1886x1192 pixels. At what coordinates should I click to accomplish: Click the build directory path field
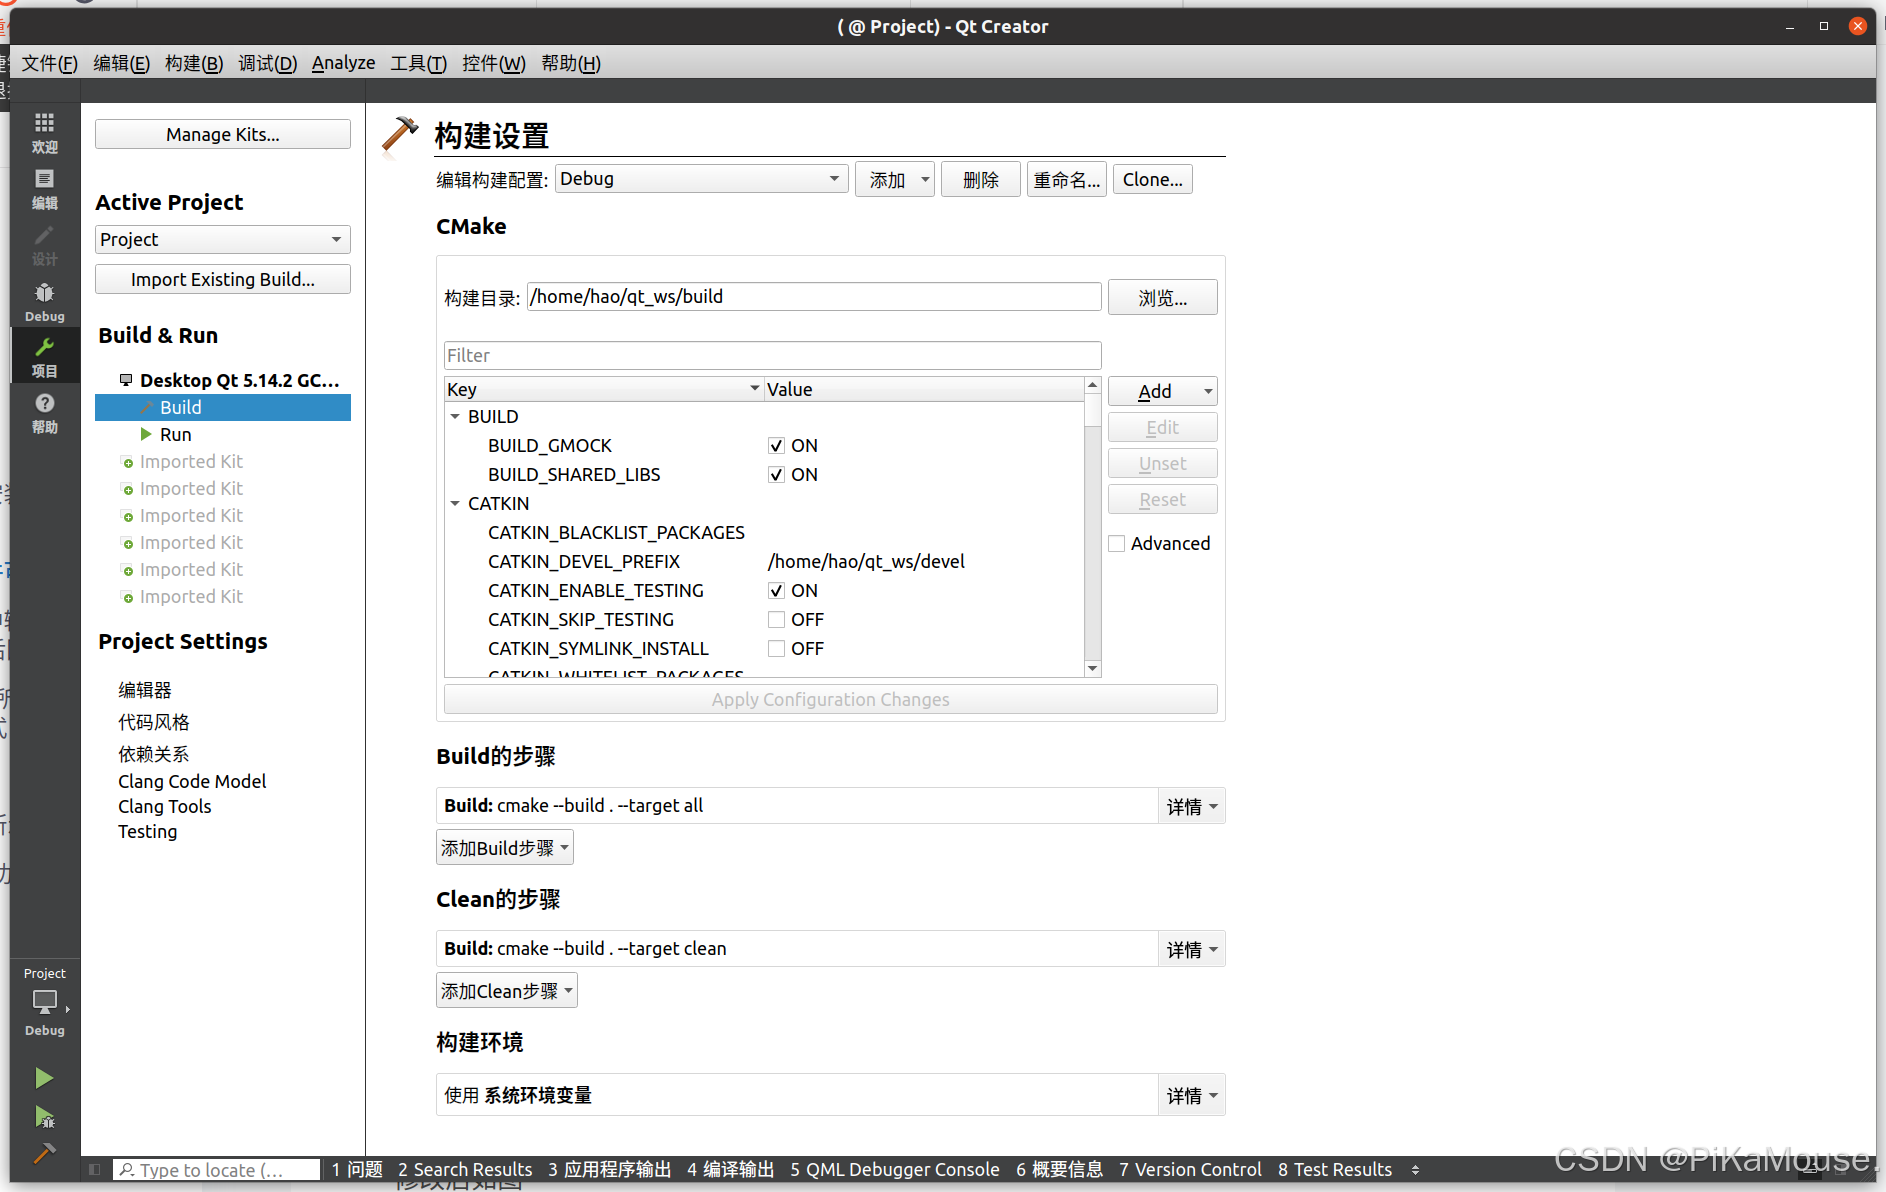coord(814,296)
